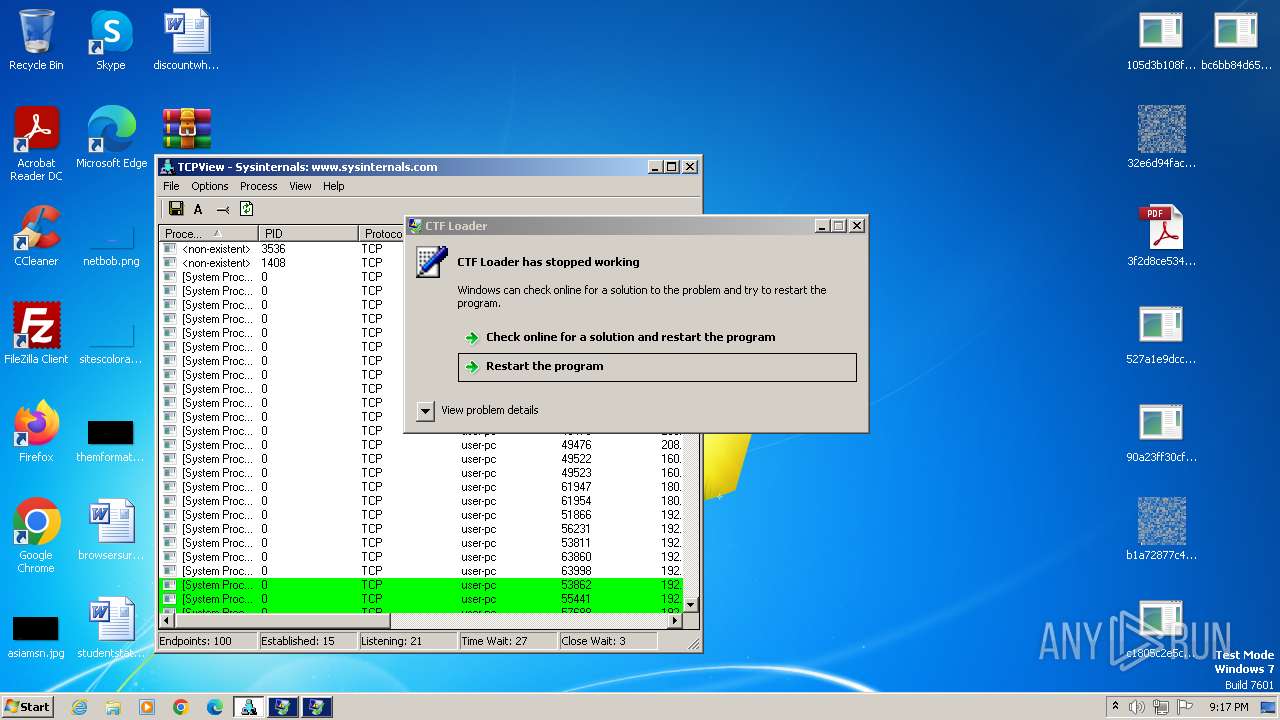Viewport: 1280px width, 720px height.
Task: Open Google Chrome desktop shortcut
Action: click(x=36, y=536)
